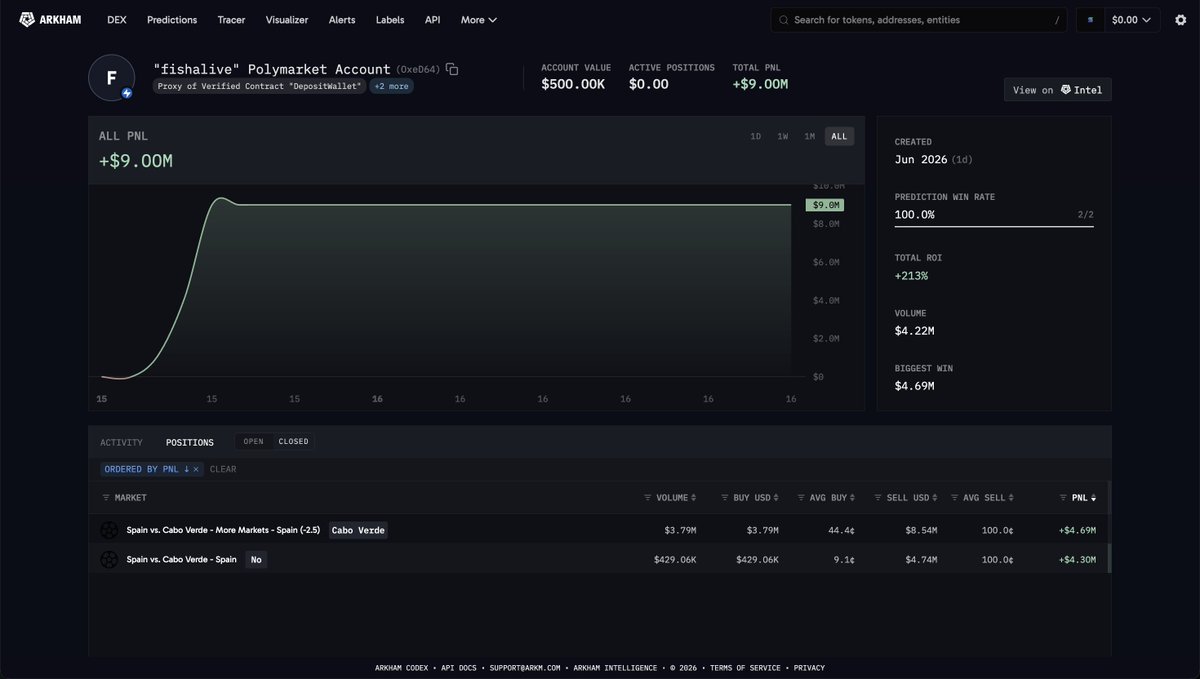Viewport: 1200px width, 679px height.
Task: Switch positions filter to OPEN
Action: tap(254, 441)
